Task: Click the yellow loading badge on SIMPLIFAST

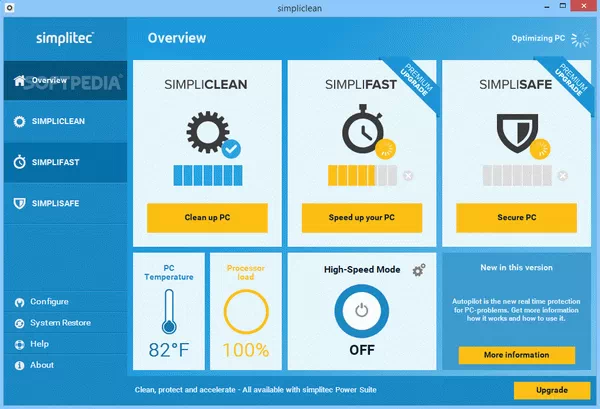Action: (385, 149)
